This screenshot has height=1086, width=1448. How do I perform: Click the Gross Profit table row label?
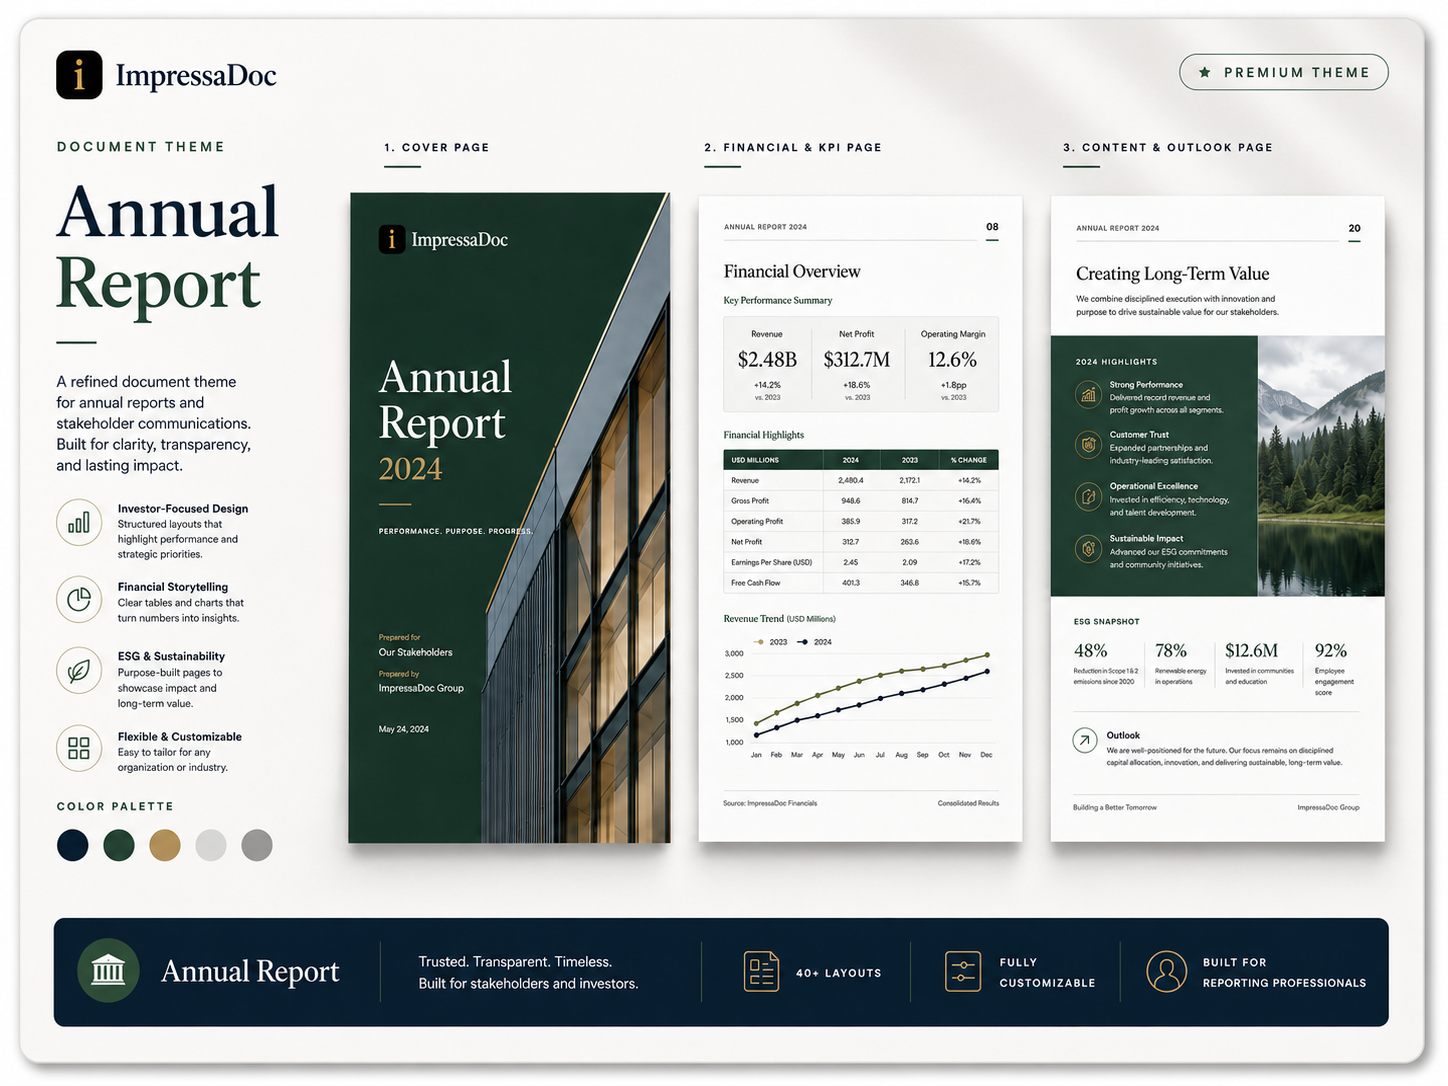tap(750, 501)
